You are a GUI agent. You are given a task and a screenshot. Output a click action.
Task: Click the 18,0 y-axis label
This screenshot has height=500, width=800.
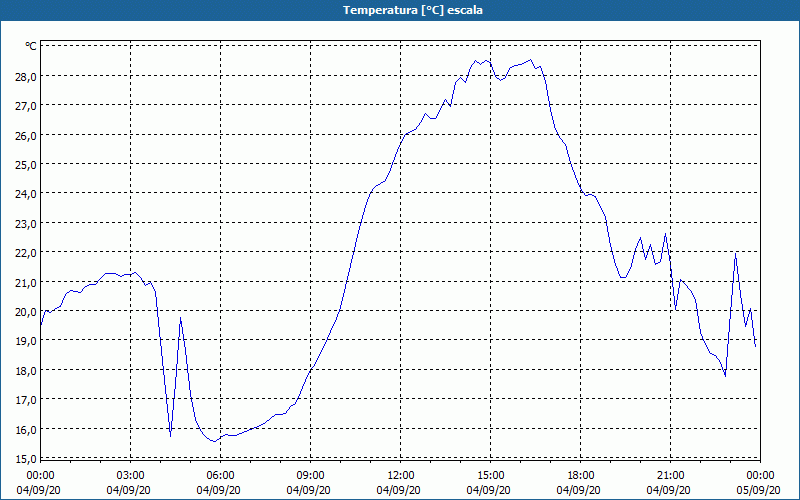click(x=27, y=370)
